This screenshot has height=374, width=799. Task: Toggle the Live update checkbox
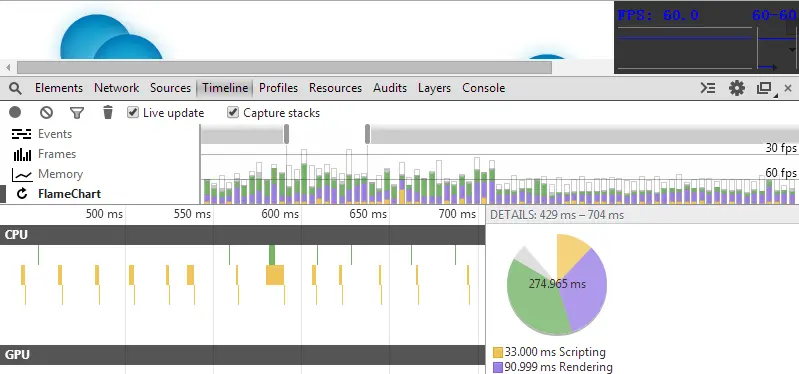click(132, 112)
